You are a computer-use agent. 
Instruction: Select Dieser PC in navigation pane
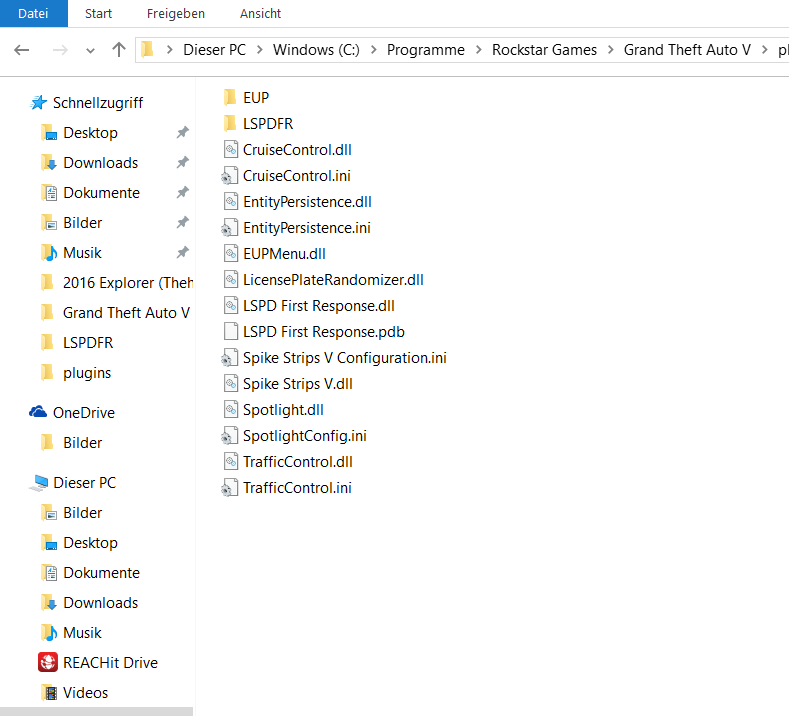(85, 483)
